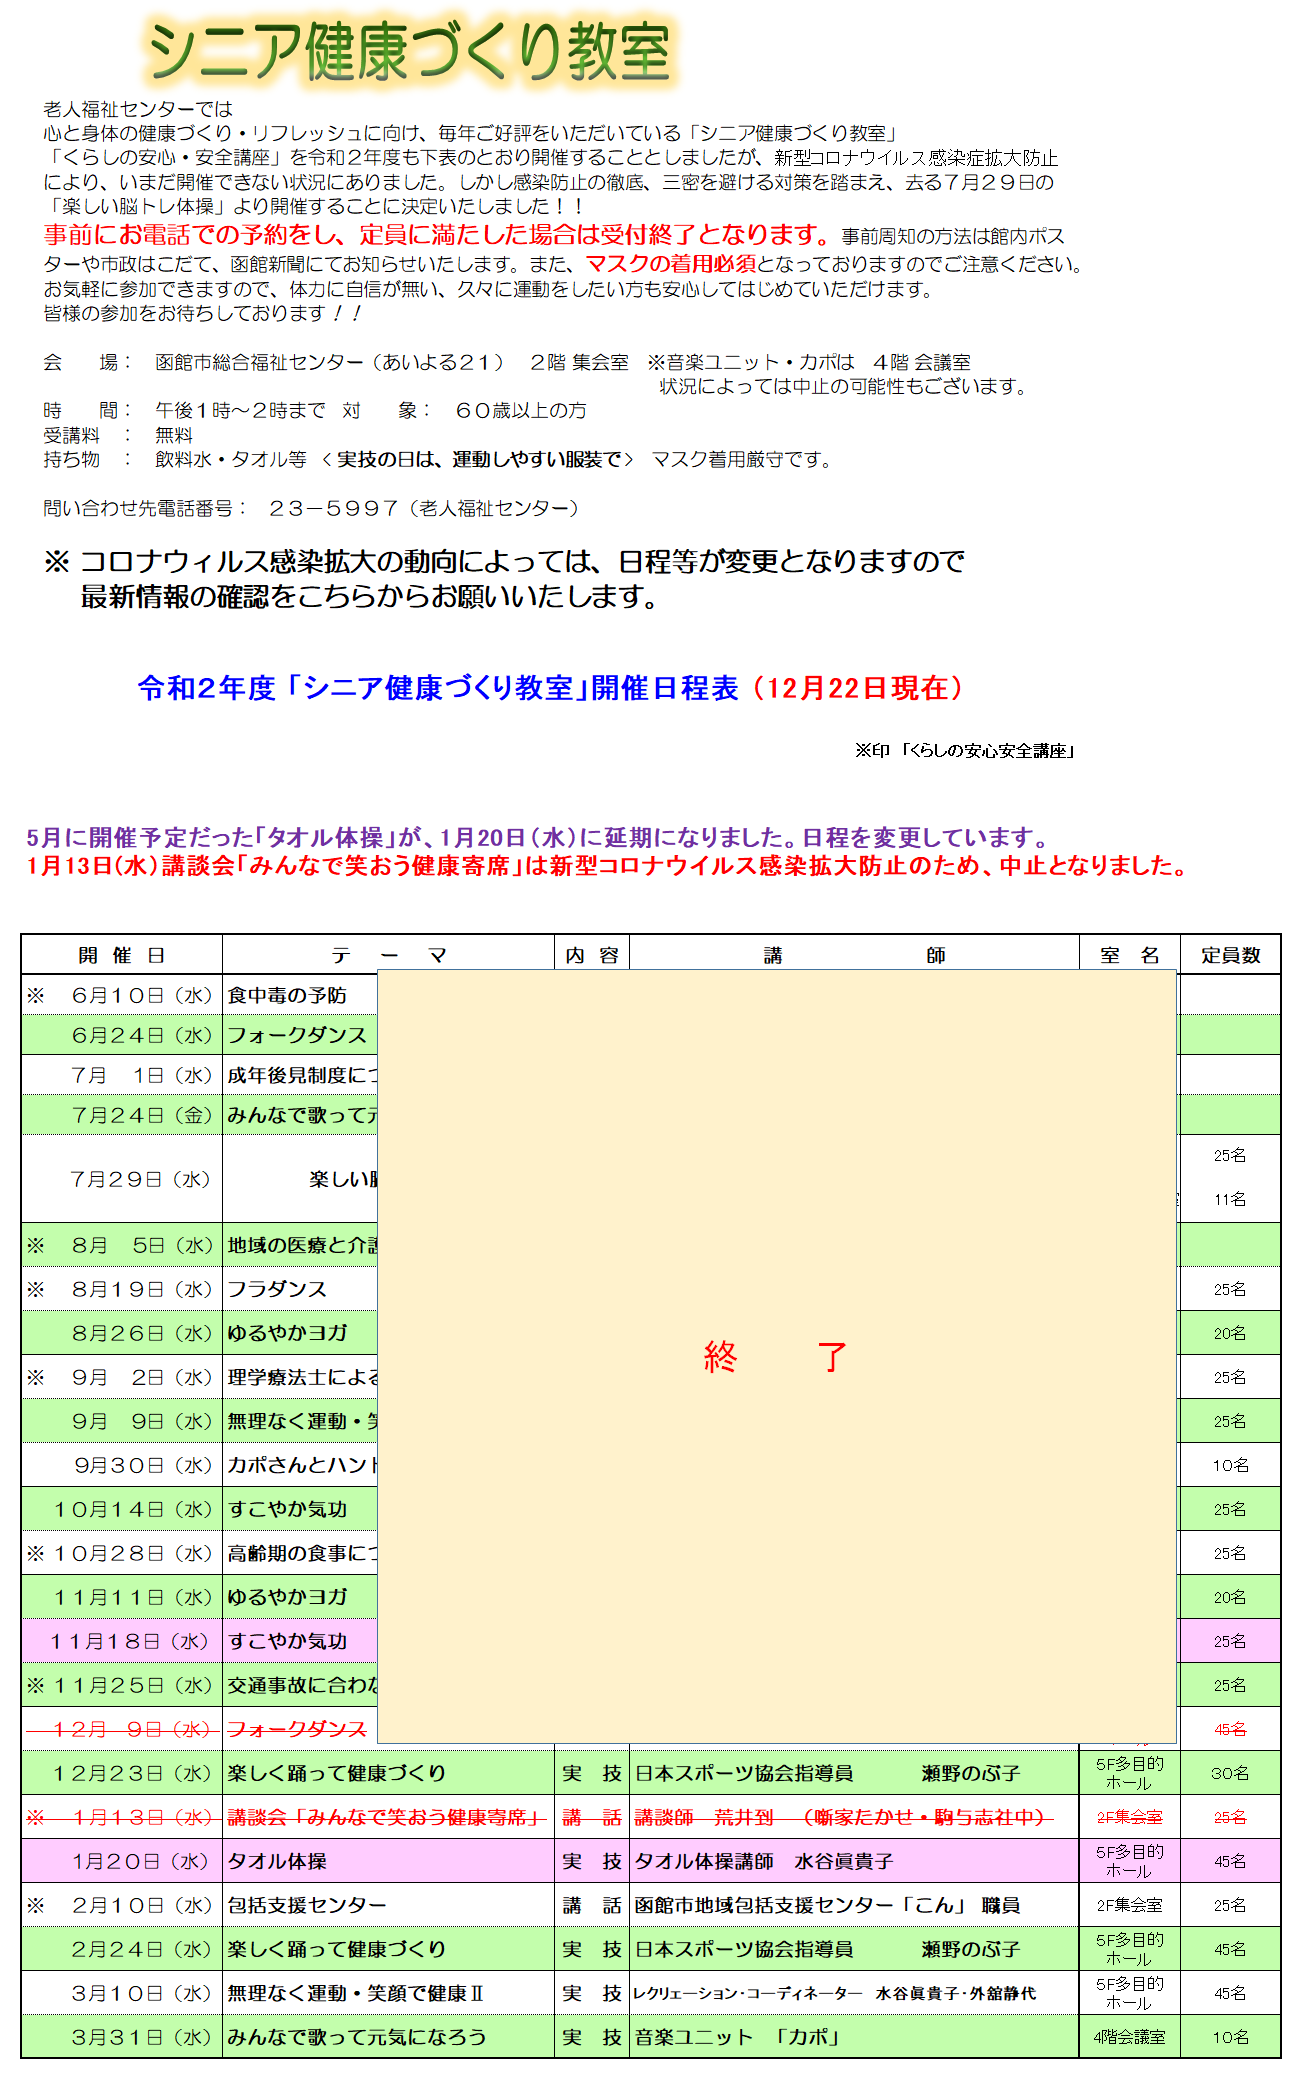Click the theme 無理なく運動・笑顔で健康Ⅱ
1303x2092 pixels.
pyautogui.click(x=356, y=1994)
